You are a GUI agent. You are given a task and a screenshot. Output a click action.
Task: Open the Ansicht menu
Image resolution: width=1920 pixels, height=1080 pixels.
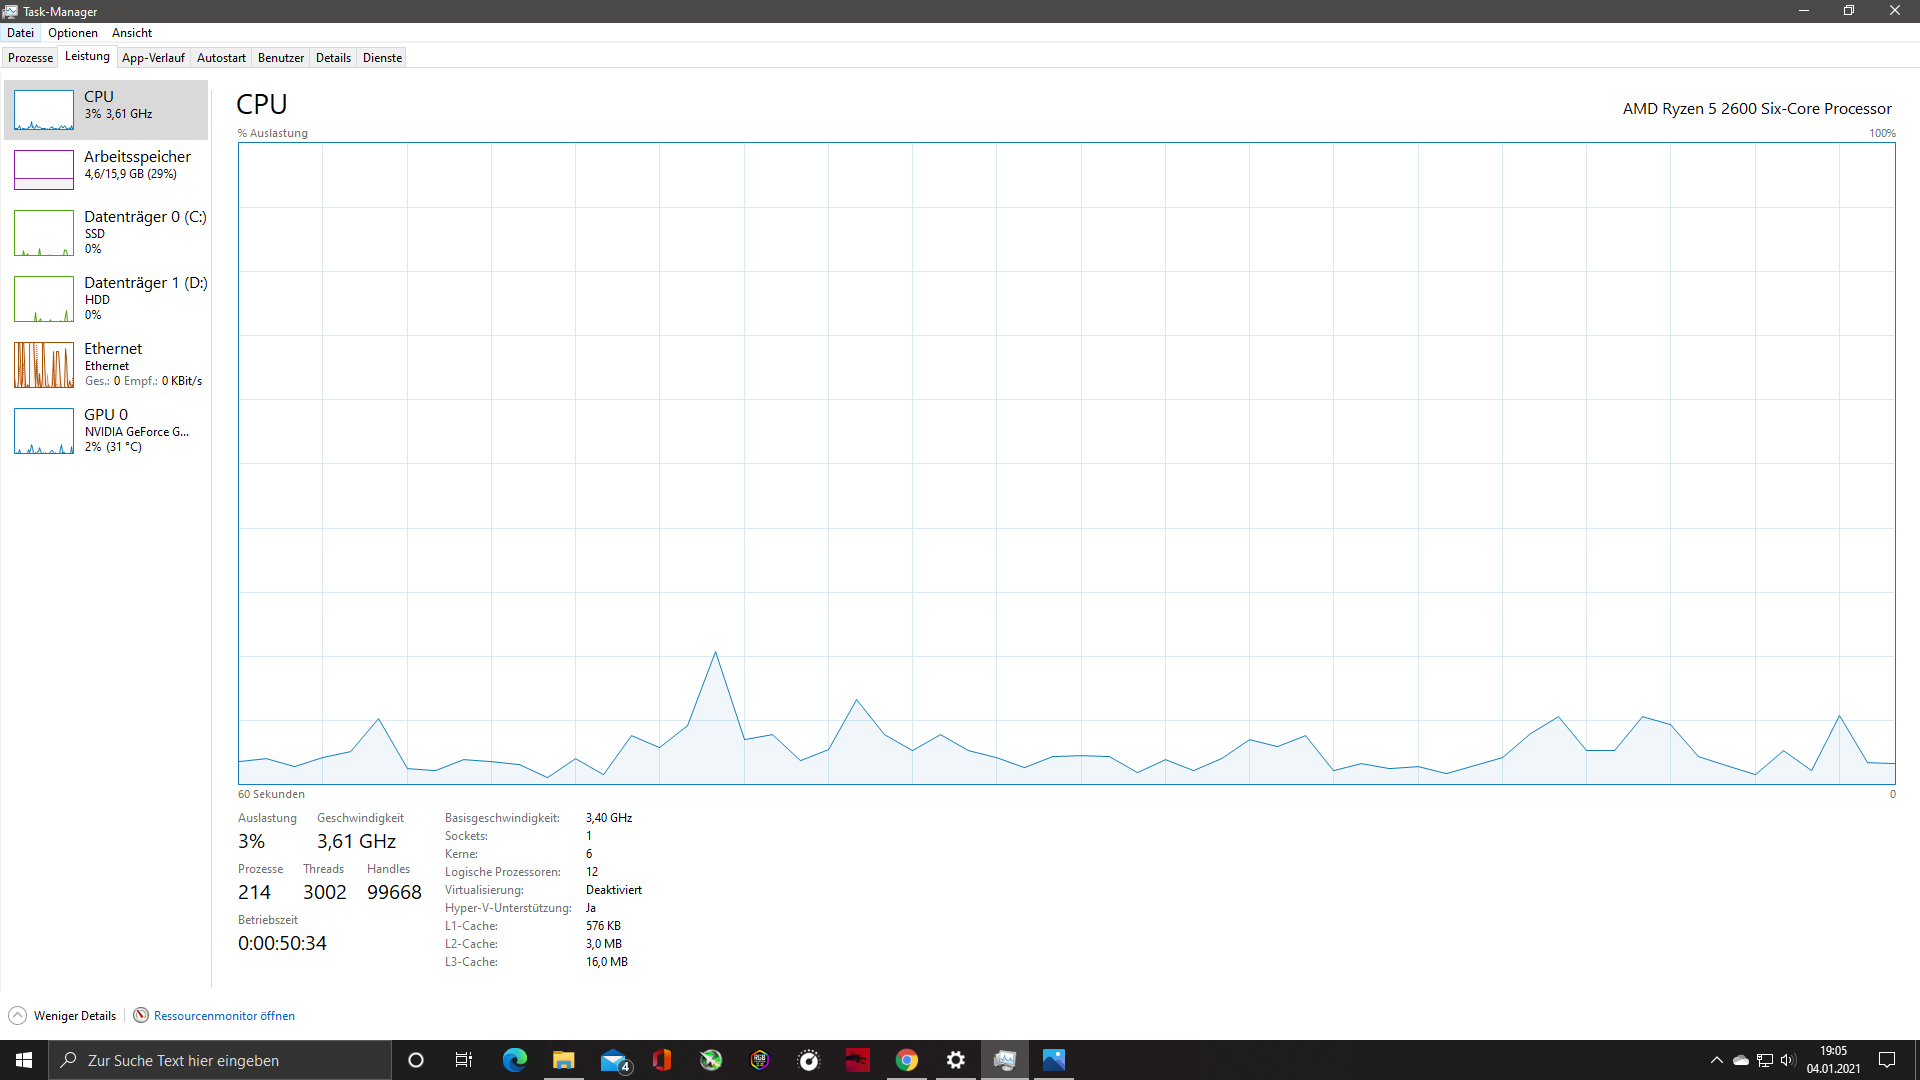(x=131, y=32)
